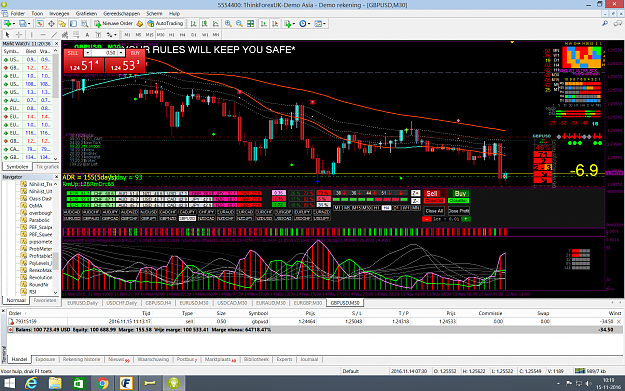Viewport: 625px width, 391px height.
Task: Select the Fibonacci retracement tool
Action: 76,35
